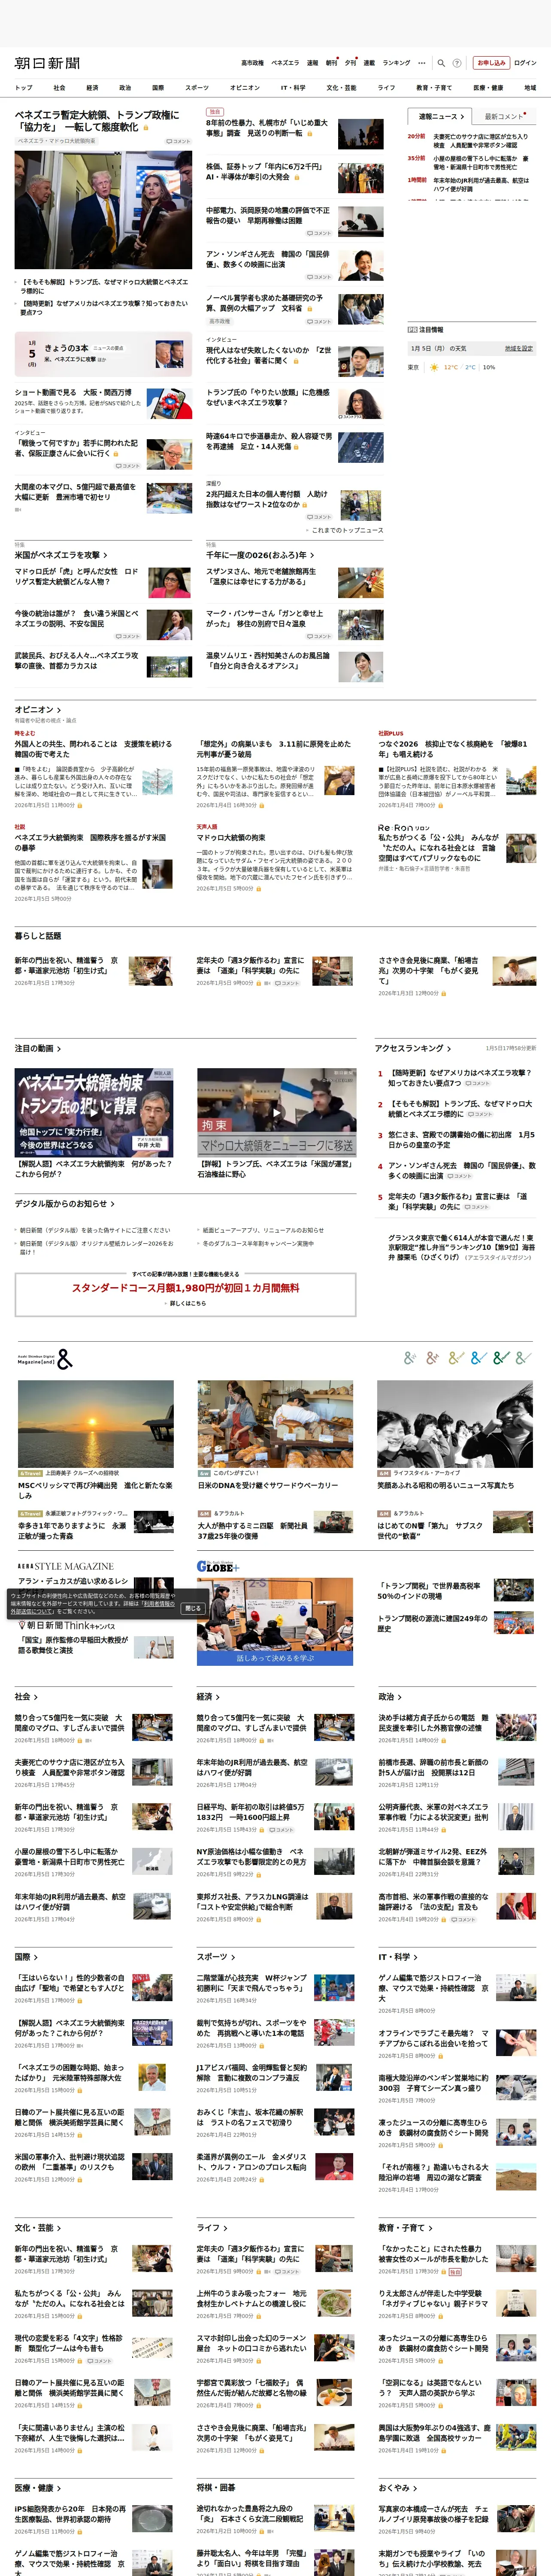Viewport: 551px width, 2576px height.
Task: Expand the アクセスランキング section heading
Action: [x=412, y=1048]
